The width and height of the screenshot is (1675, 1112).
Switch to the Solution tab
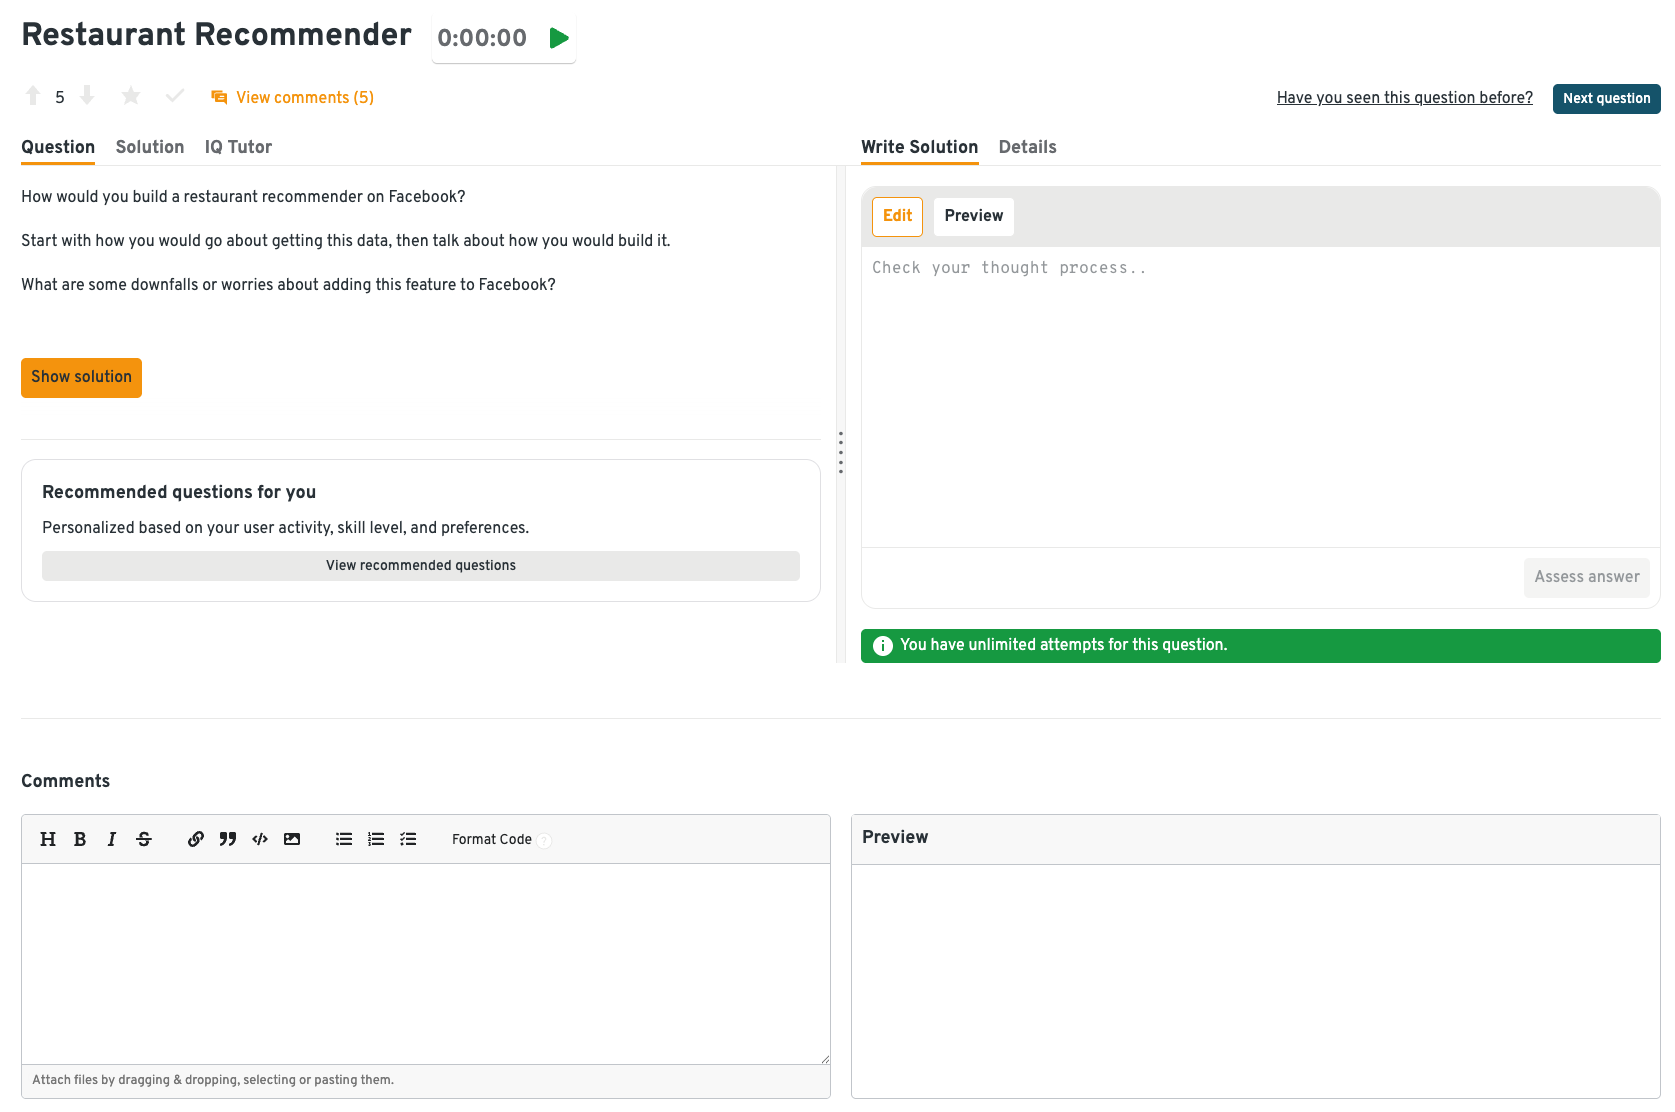[150, 147]
